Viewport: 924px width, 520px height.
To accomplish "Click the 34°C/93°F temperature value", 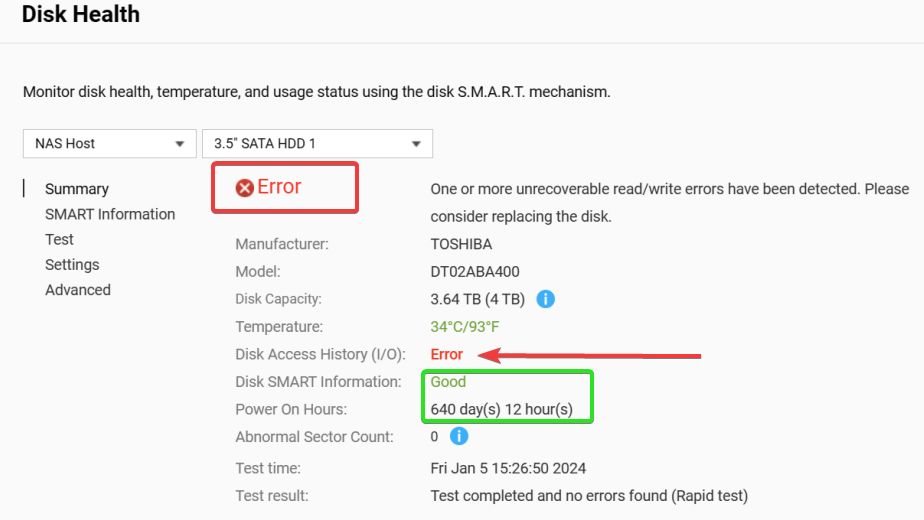I will click(464, 327).
